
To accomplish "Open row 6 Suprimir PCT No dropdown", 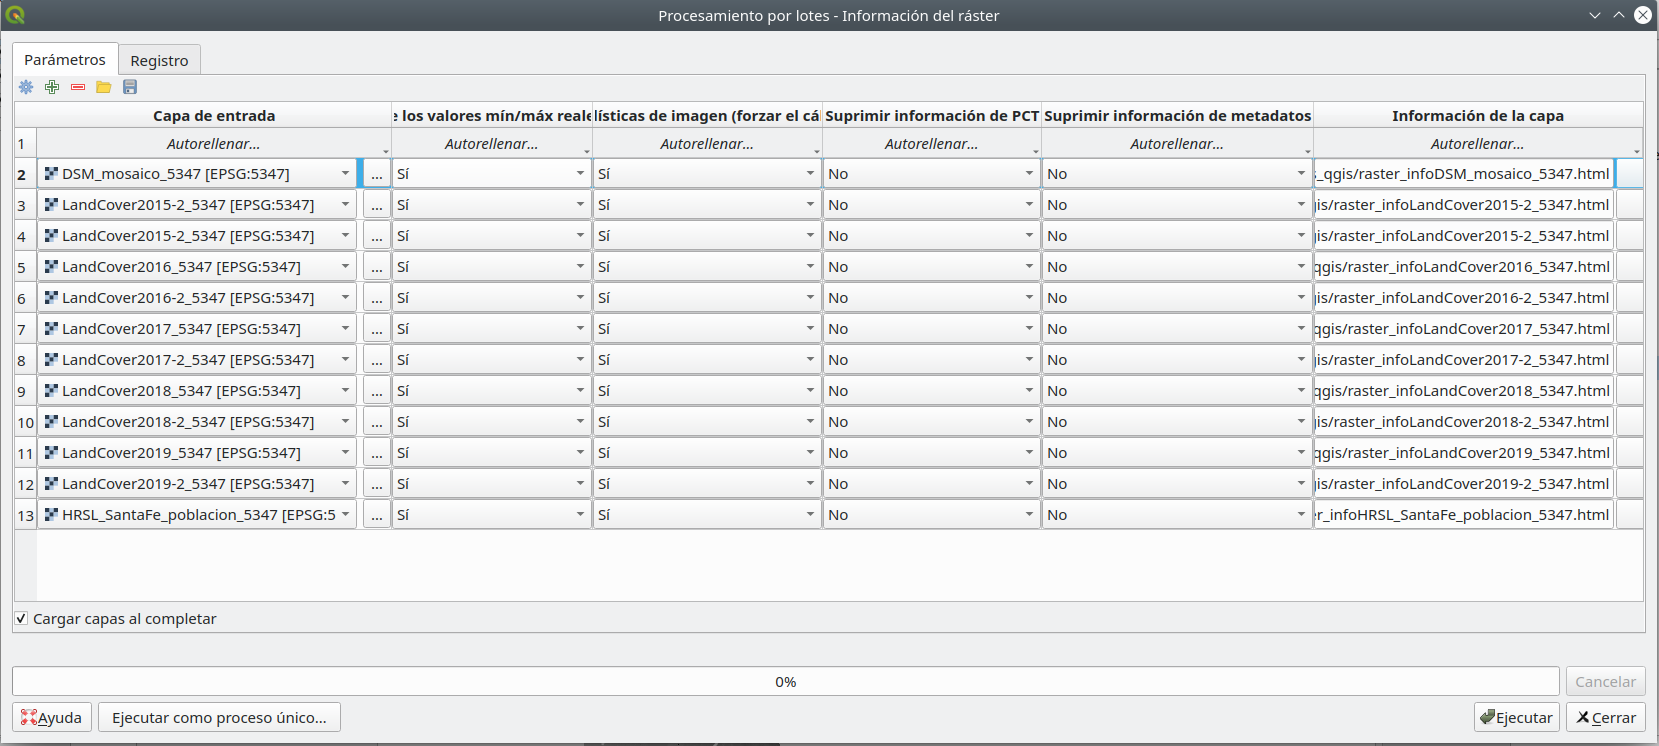I will (931, 298).
